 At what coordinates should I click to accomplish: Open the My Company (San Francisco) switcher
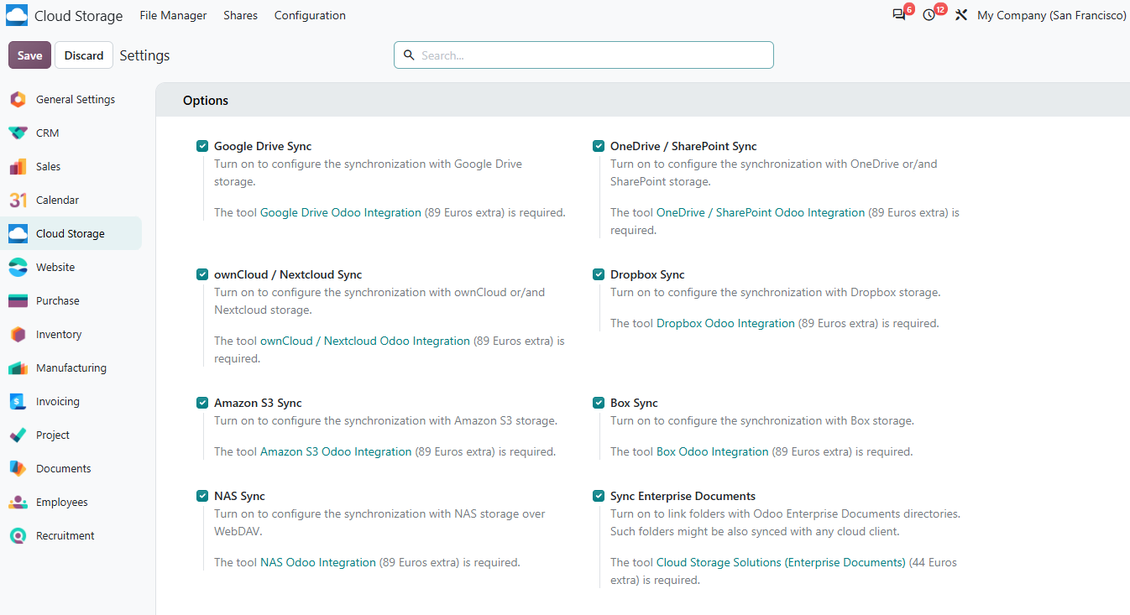[x=1051, y=15]
